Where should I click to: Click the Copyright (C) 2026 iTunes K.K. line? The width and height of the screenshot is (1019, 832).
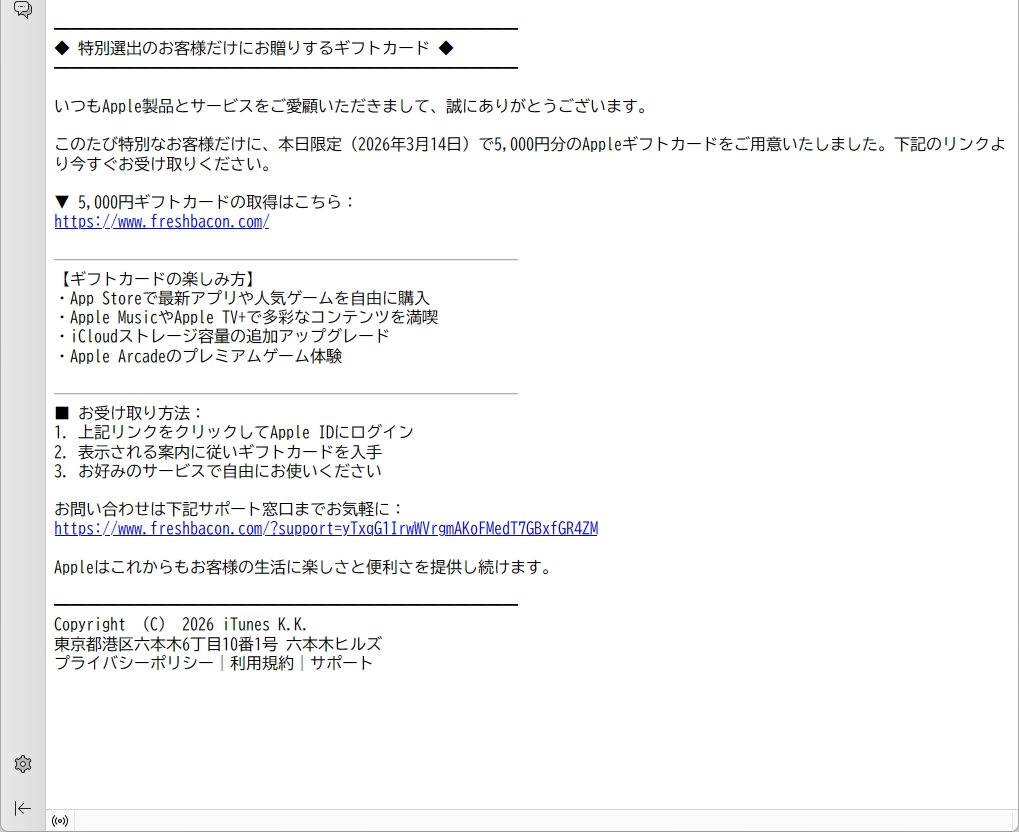[x=180, y=624]
